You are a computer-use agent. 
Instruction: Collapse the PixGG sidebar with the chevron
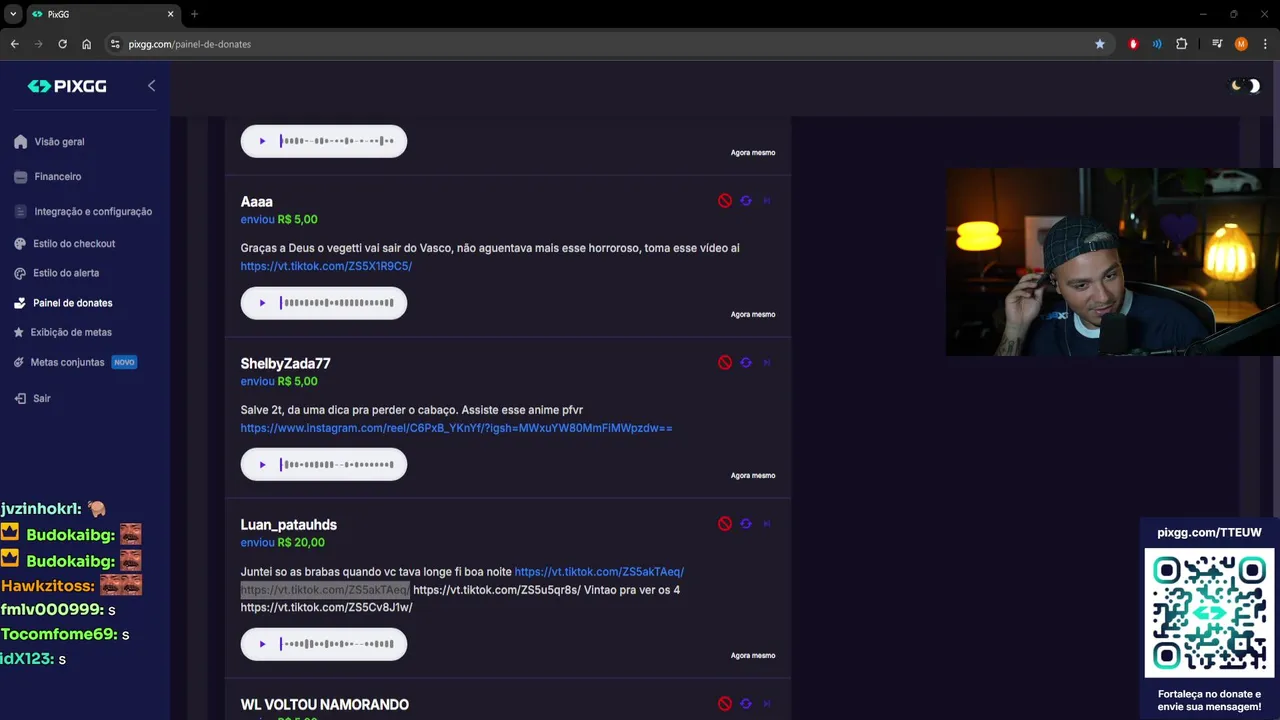click(x=151, y=86)
